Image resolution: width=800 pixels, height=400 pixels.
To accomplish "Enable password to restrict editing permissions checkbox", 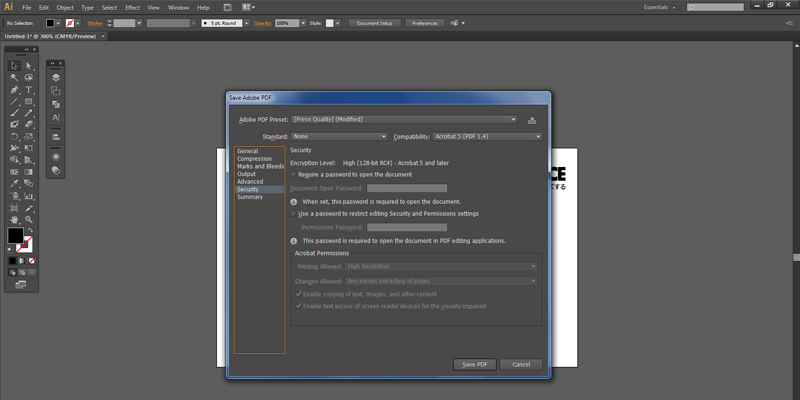I will coord(293,214).
